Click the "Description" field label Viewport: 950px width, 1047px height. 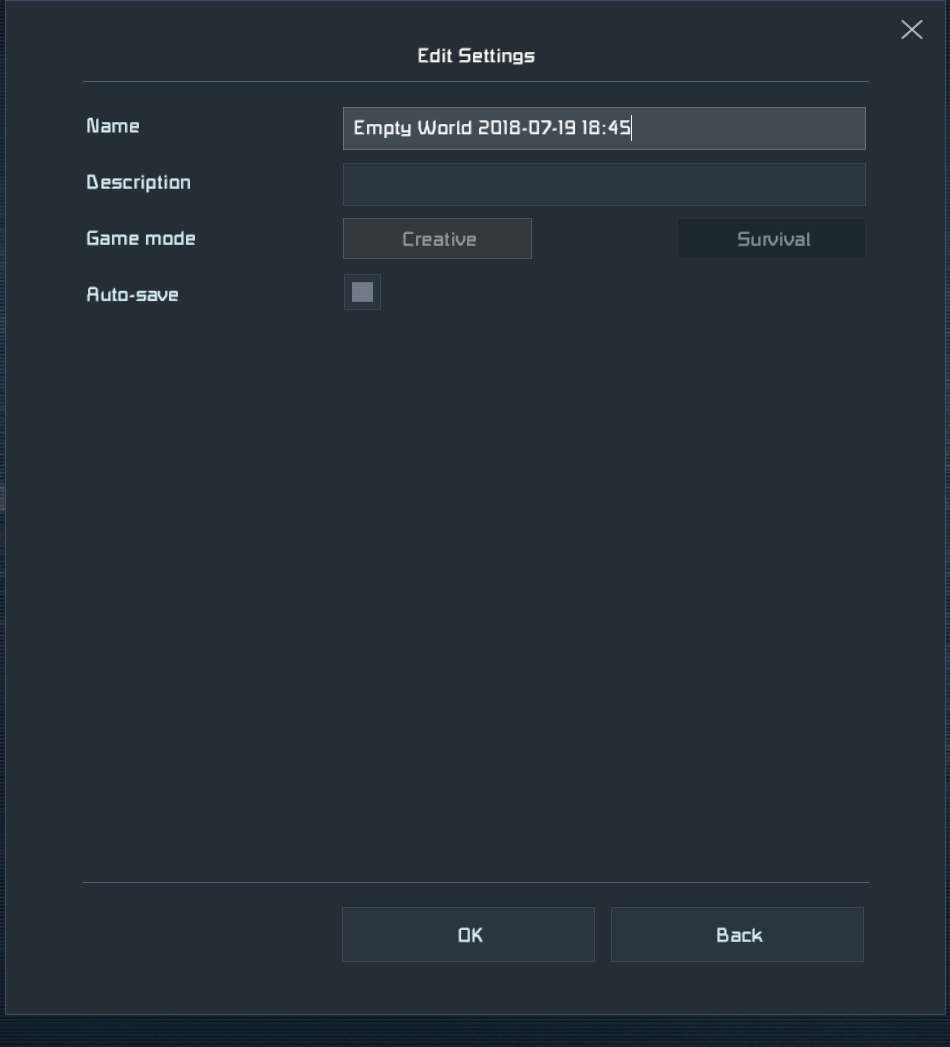point(138,183)
